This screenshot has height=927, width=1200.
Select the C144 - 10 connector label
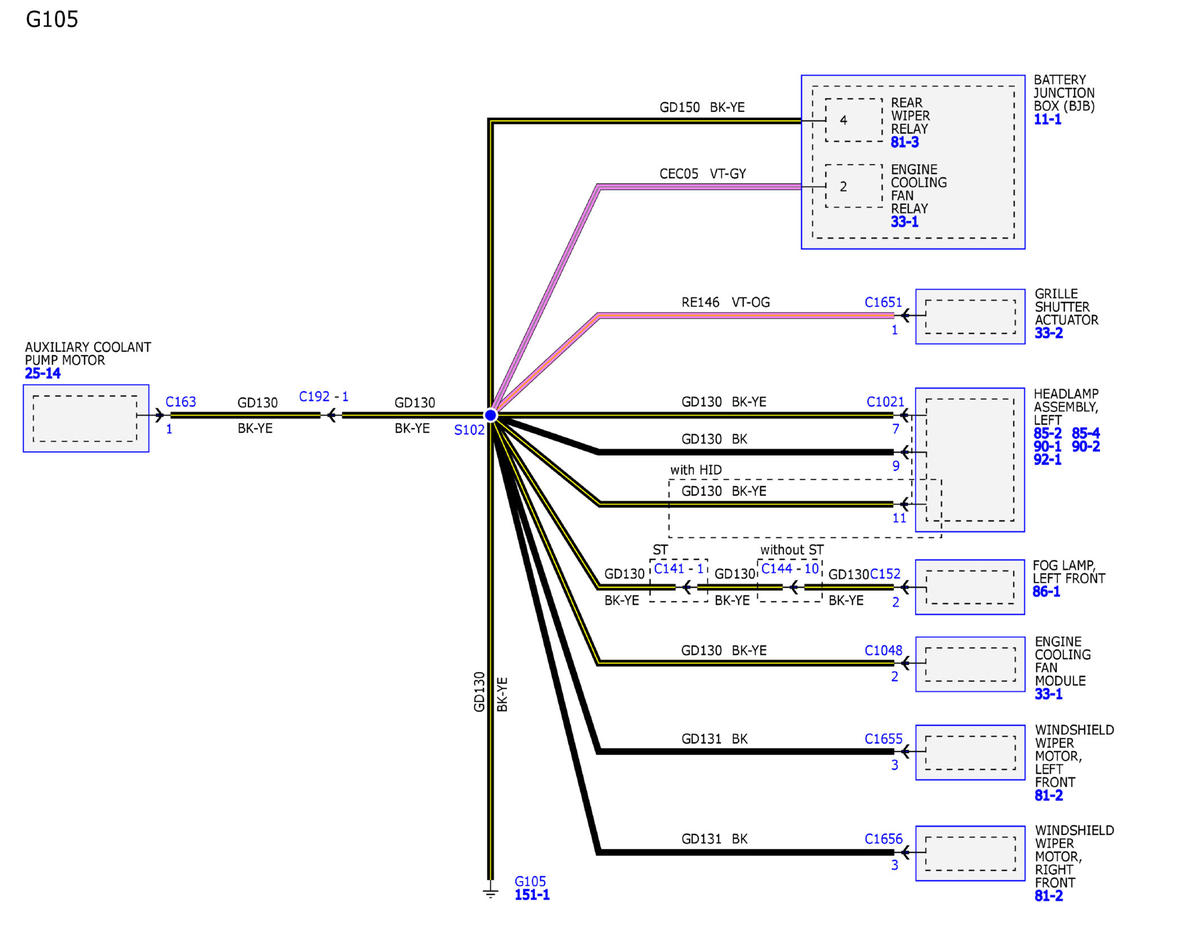tap(790, 569)
